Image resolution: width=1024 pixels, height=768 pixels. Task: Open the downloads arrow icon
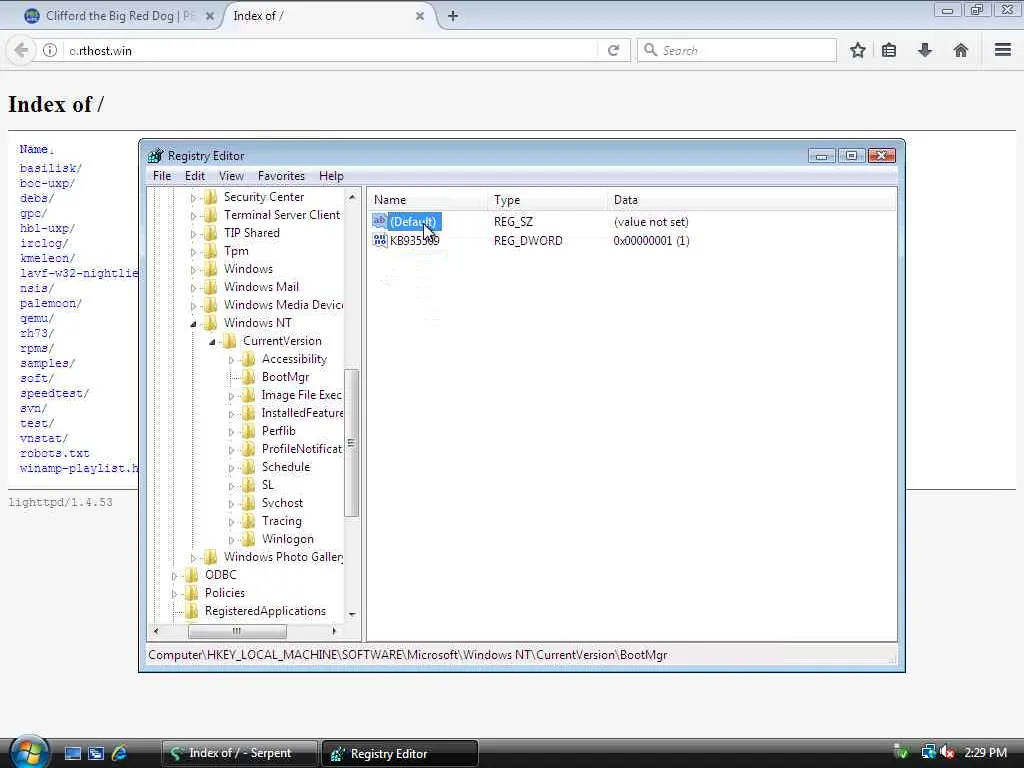click(x=925, y=50)
